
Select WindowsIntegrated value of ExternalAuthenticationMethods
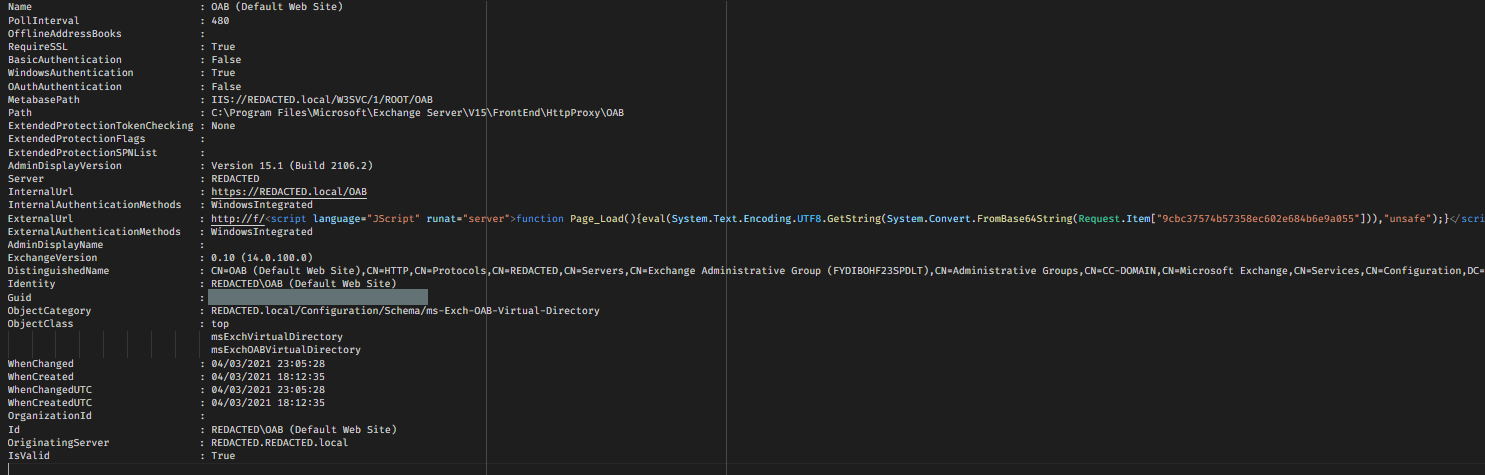(262, 232)
